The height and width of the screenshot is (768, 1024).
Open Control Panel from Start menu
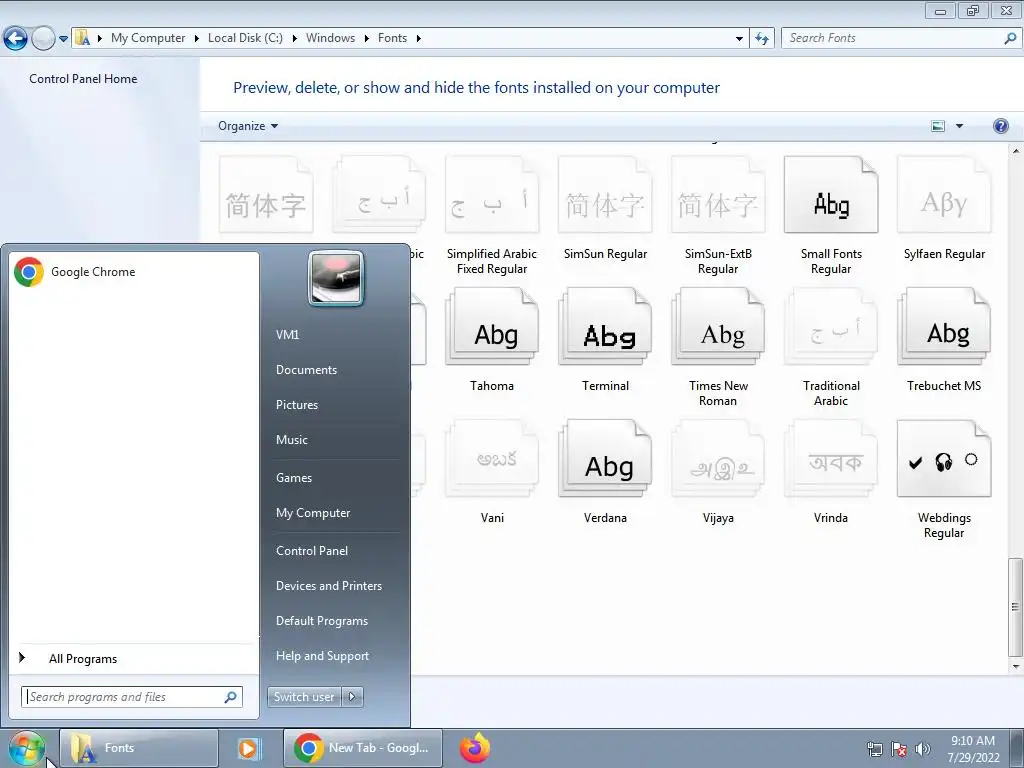coord(312,551)
